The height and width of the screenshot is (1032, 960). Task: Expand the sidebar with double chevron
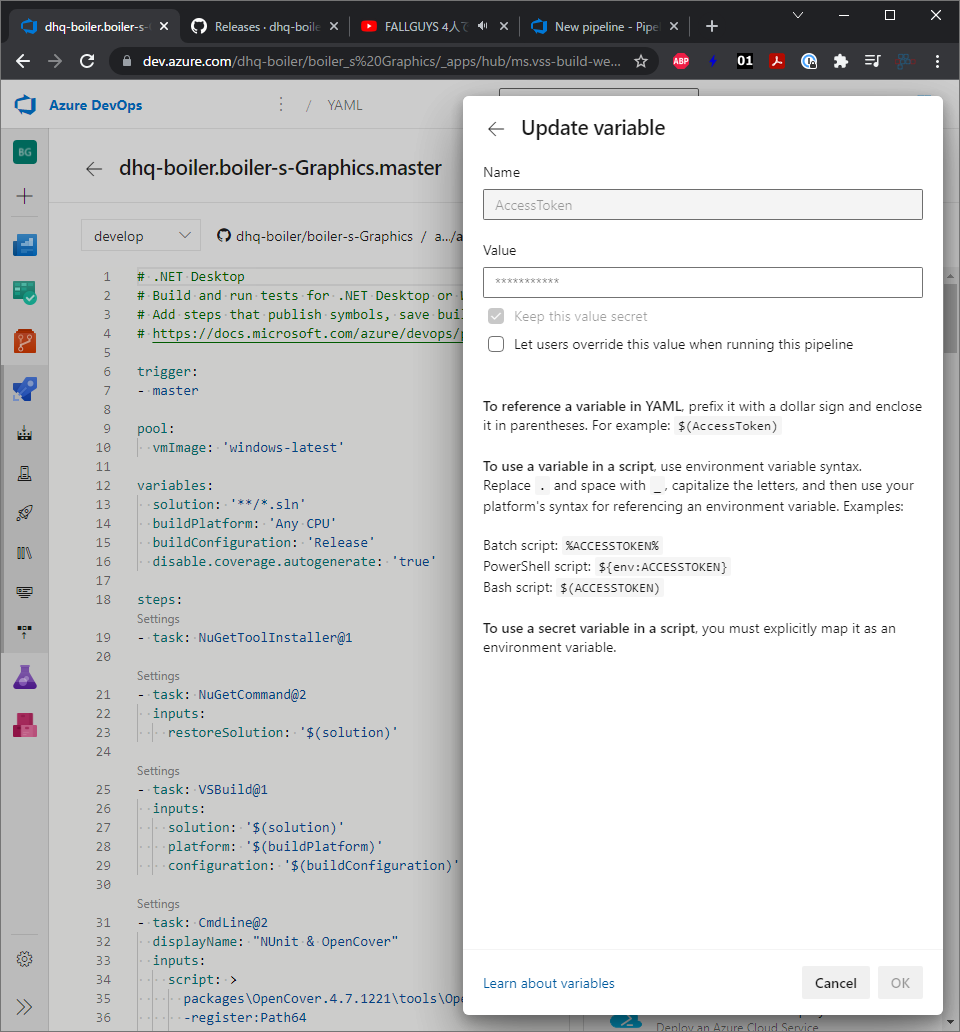25,1007
